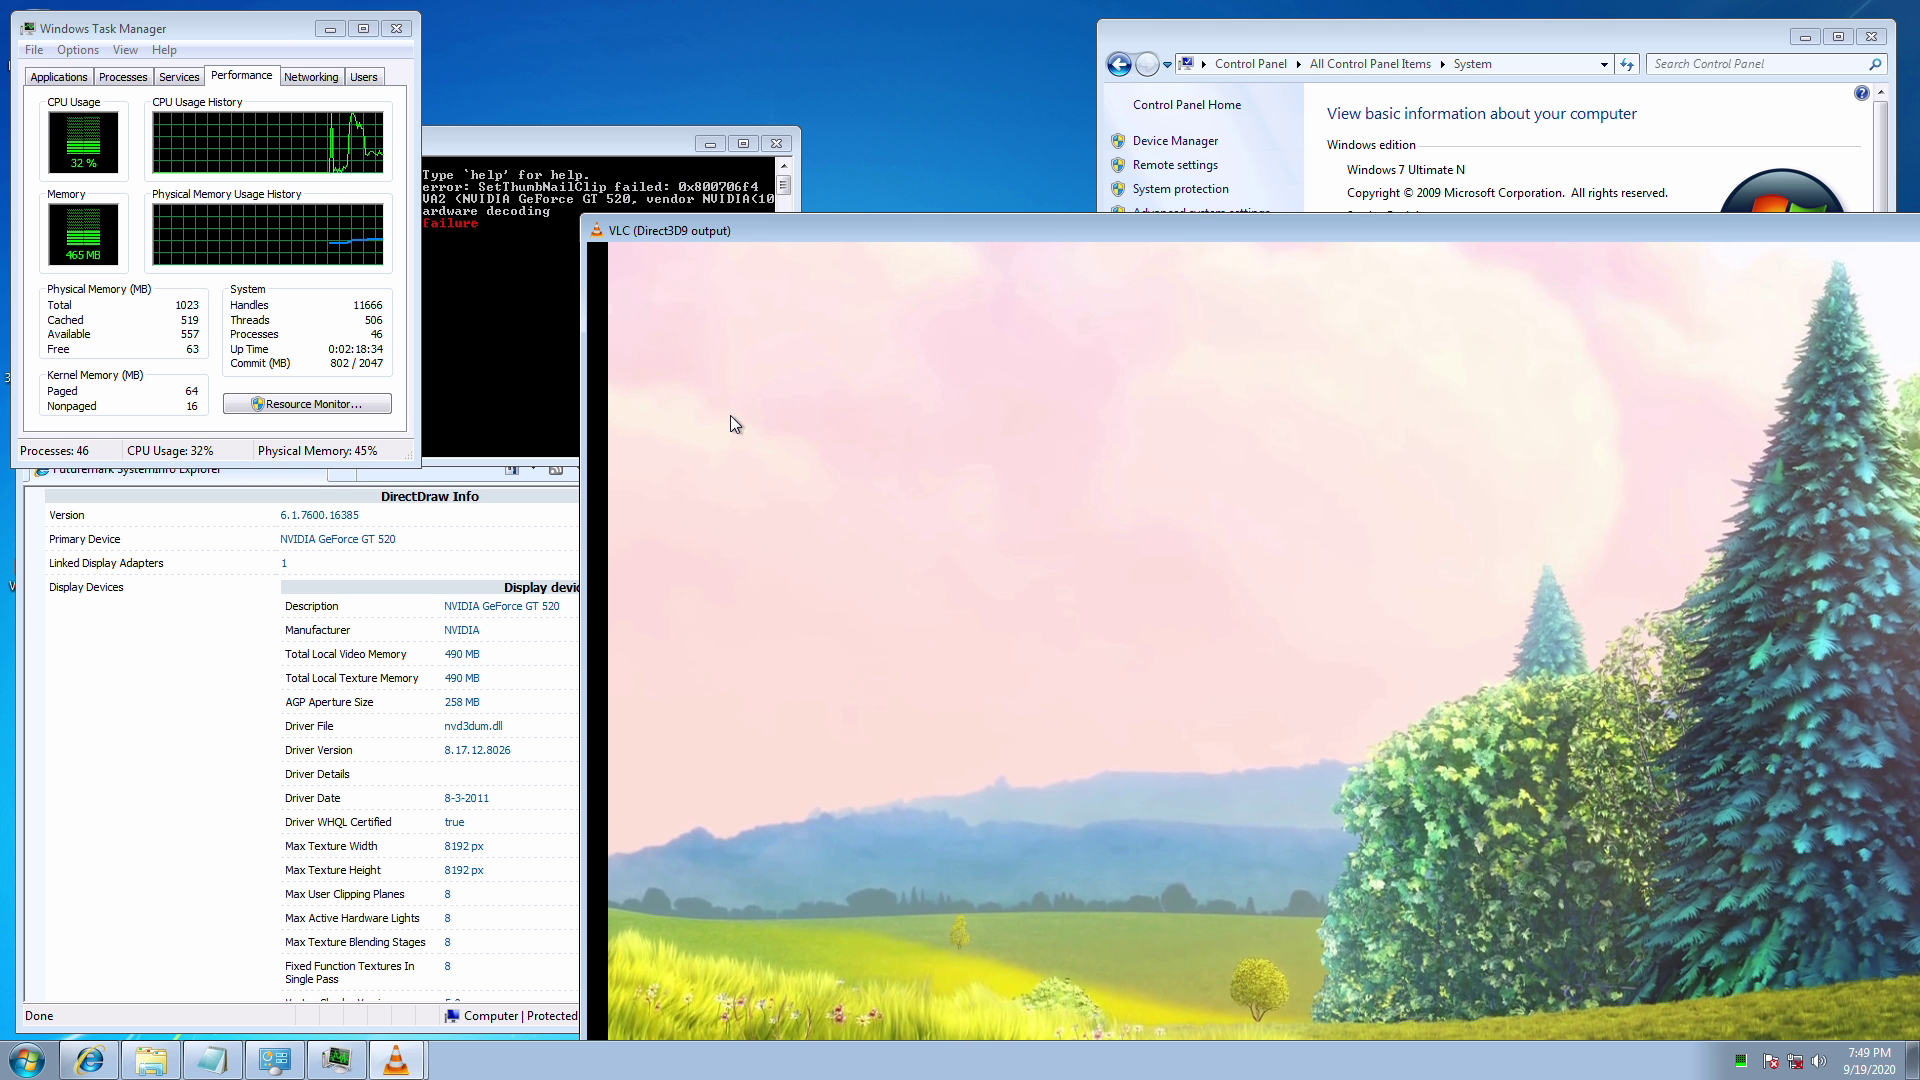Open the notepad-style taskbar icon

[x=213, y=1060]
